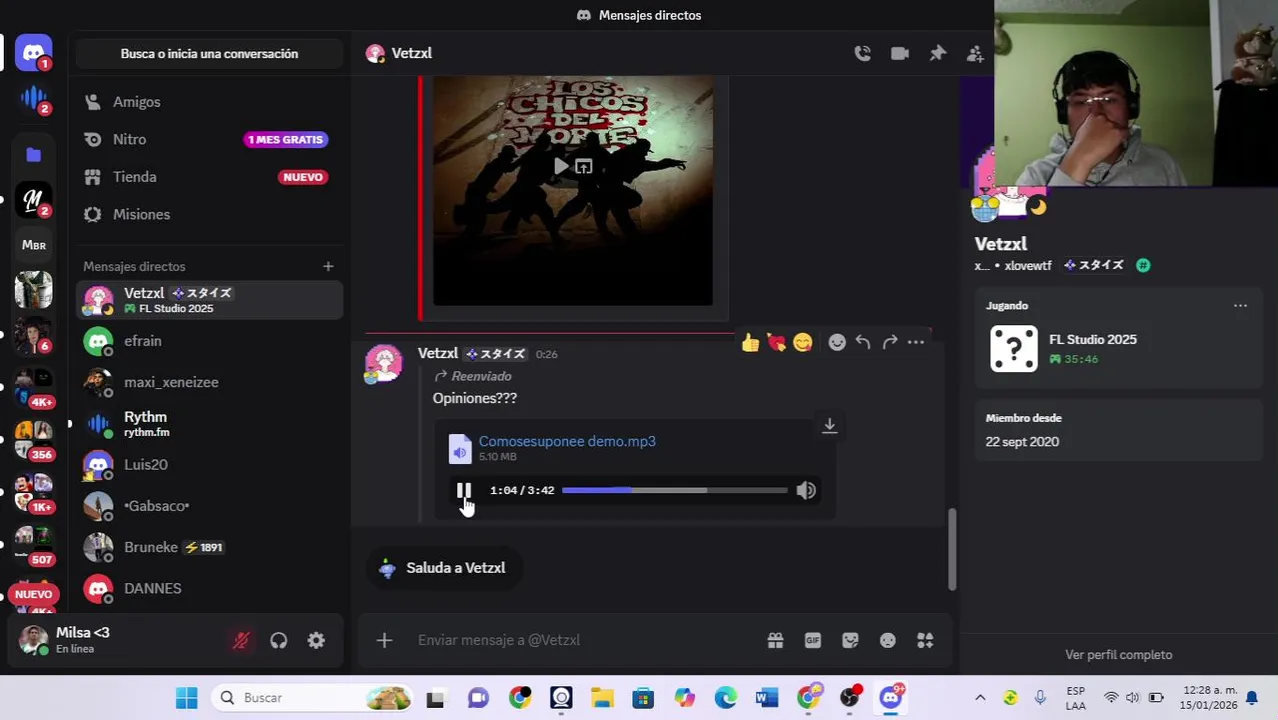
Task: Click Vetzxl username in message header
Action: [438, 353]
